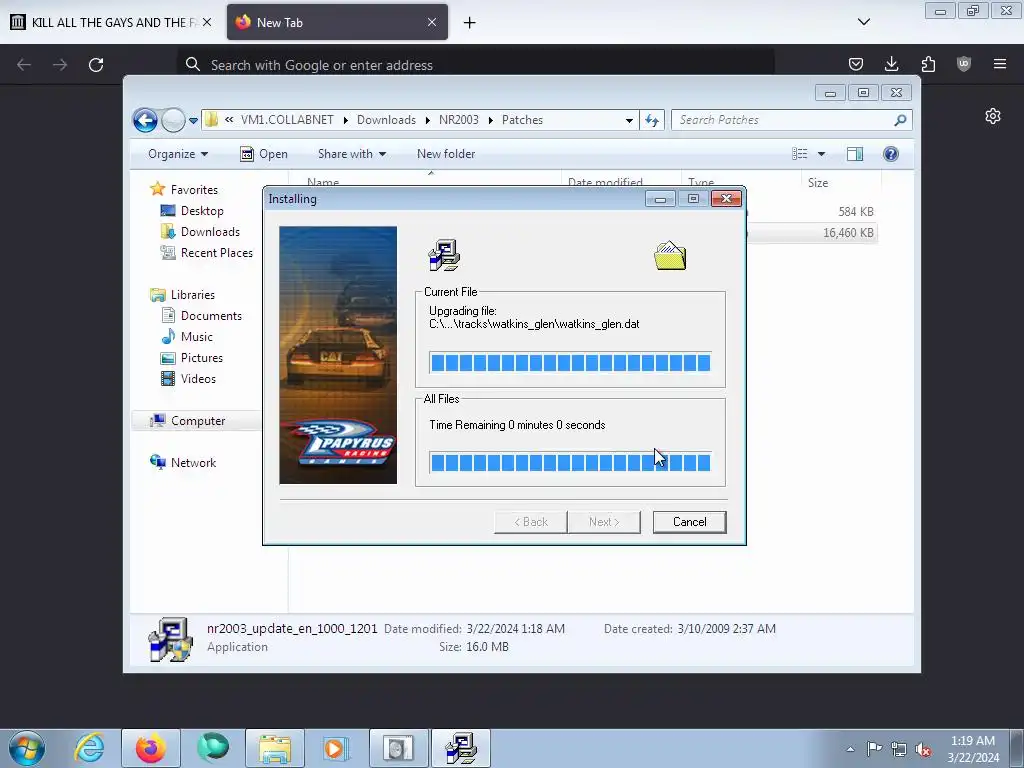Image resolution: width=1024 pixels, height=768 pixels.
Task: Open Downloads in navigation pane
Action: point(210,232)
